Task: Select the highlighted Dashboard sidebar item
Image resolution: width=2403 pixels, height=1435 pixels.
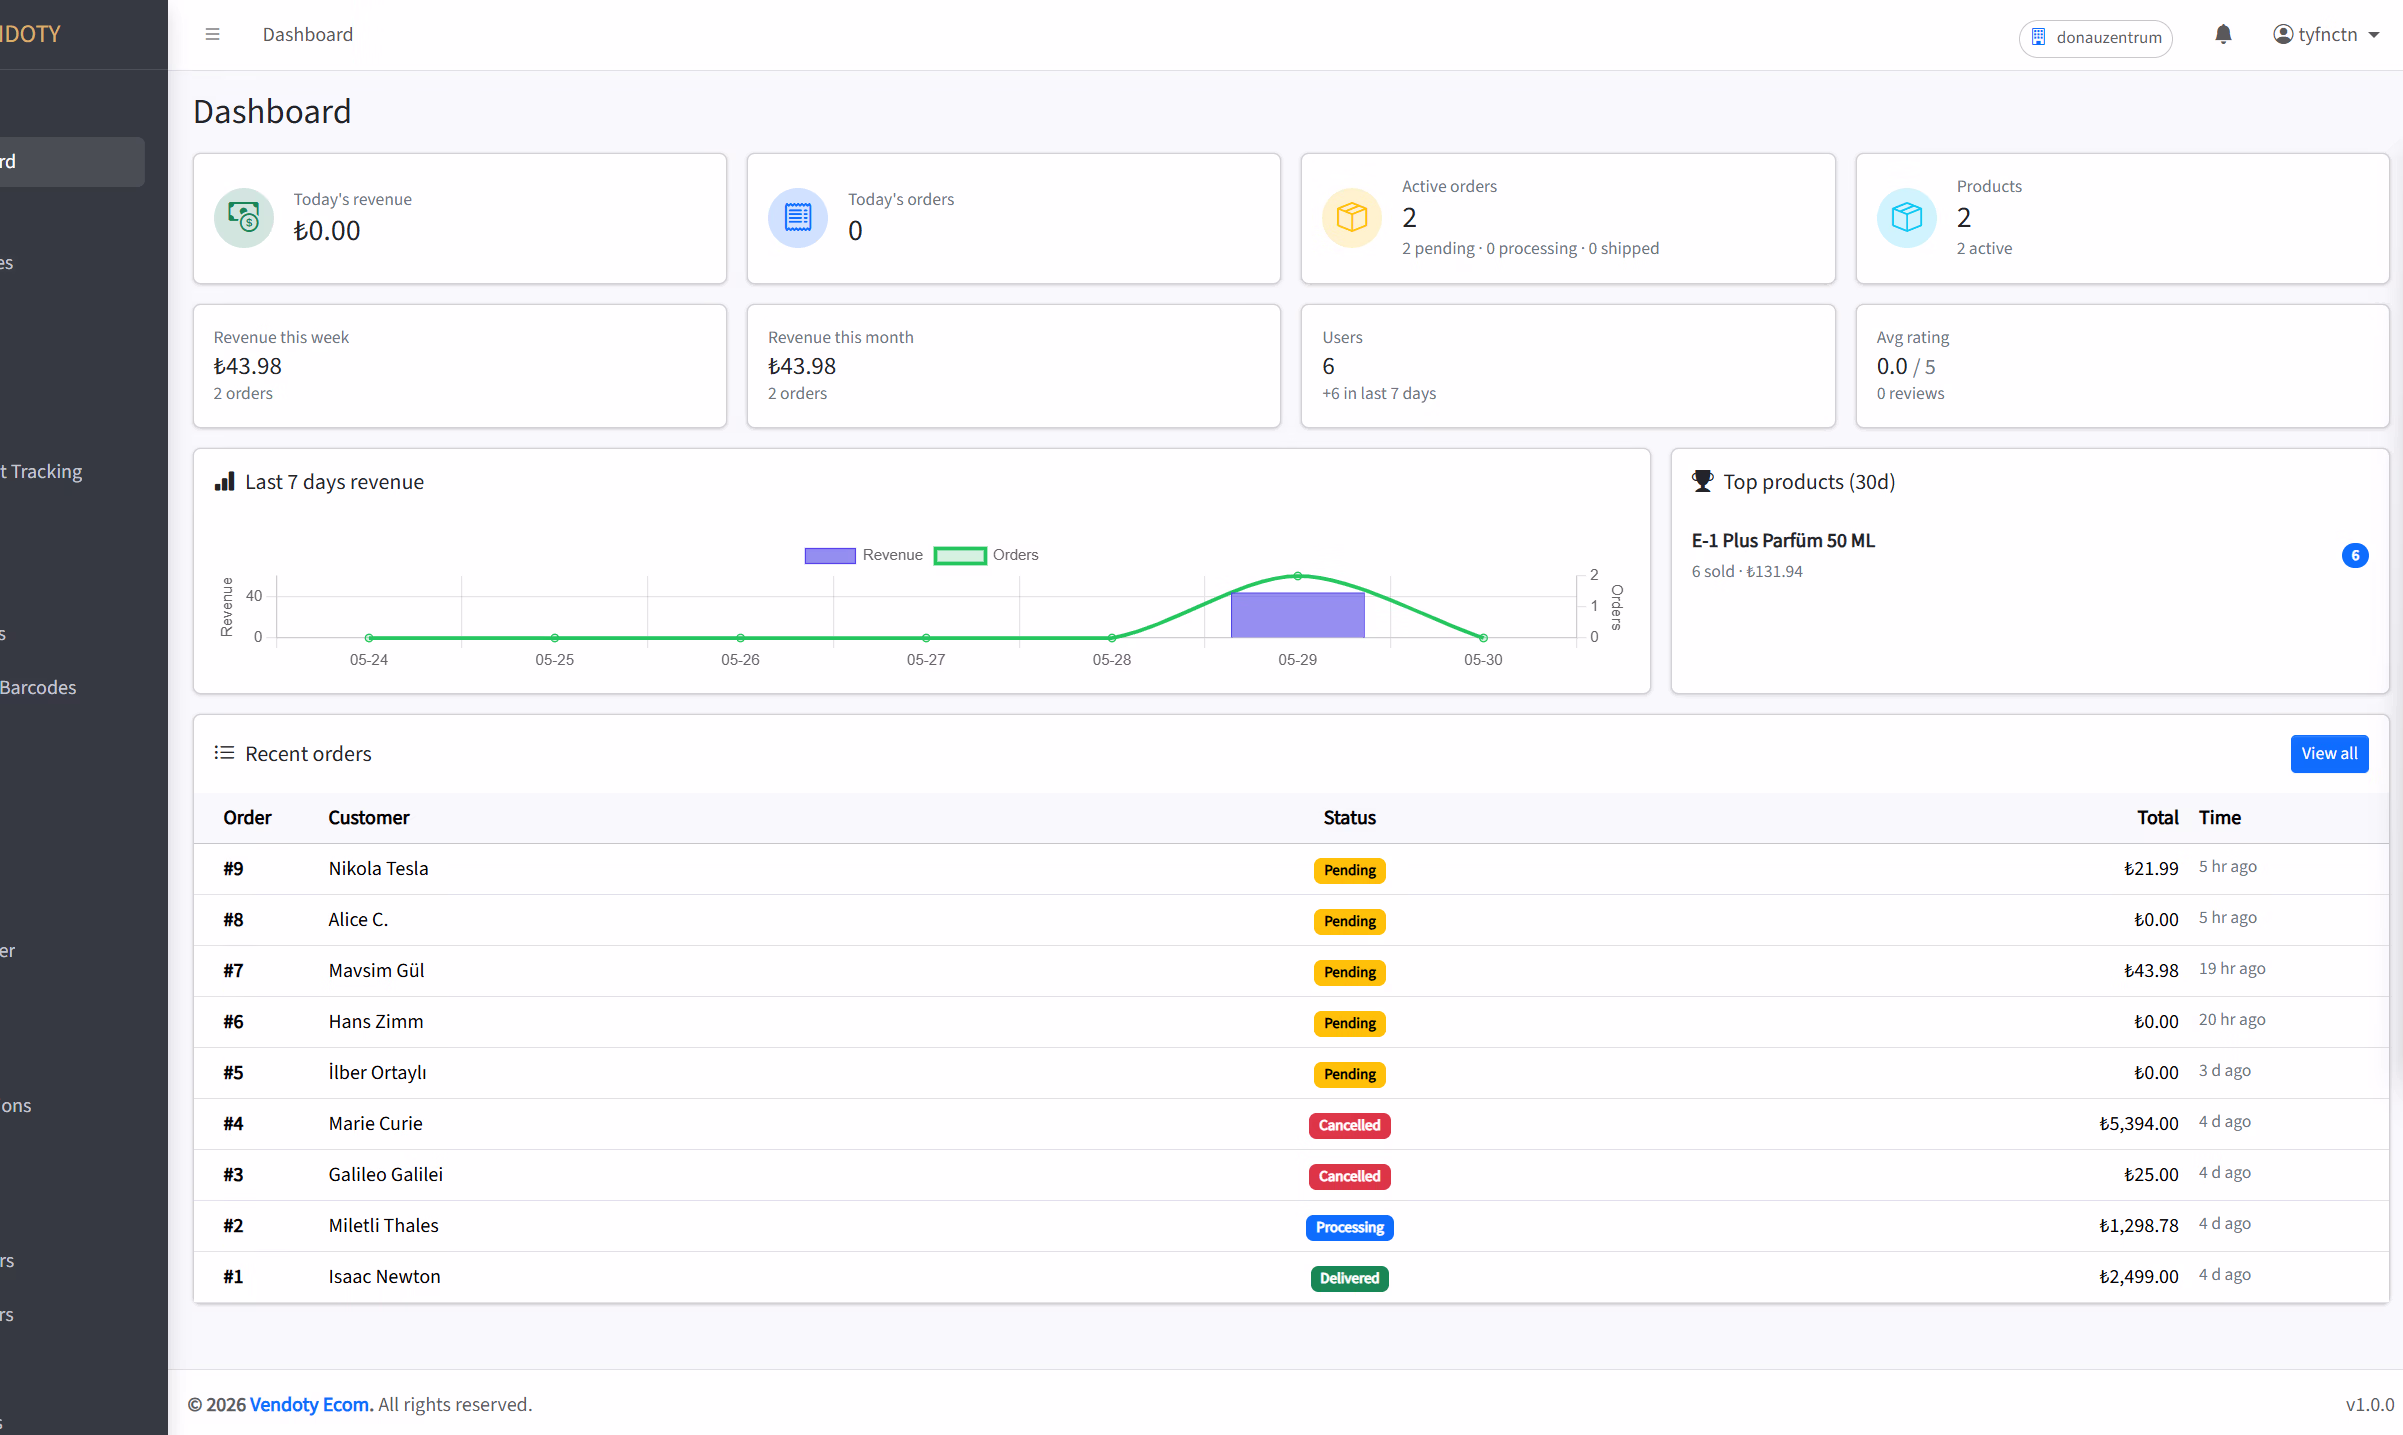Action: click(x=72, y=162)
